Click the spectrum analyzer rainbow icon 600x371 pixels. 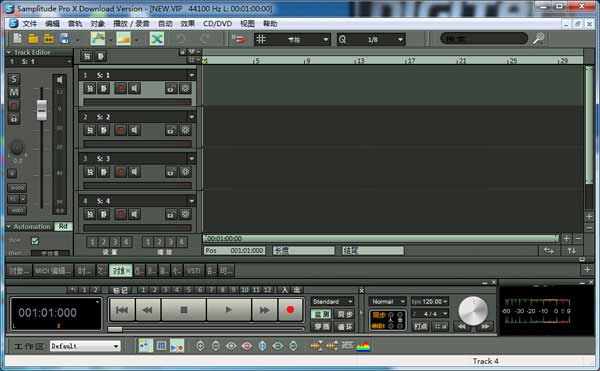(x=363, y=346)
